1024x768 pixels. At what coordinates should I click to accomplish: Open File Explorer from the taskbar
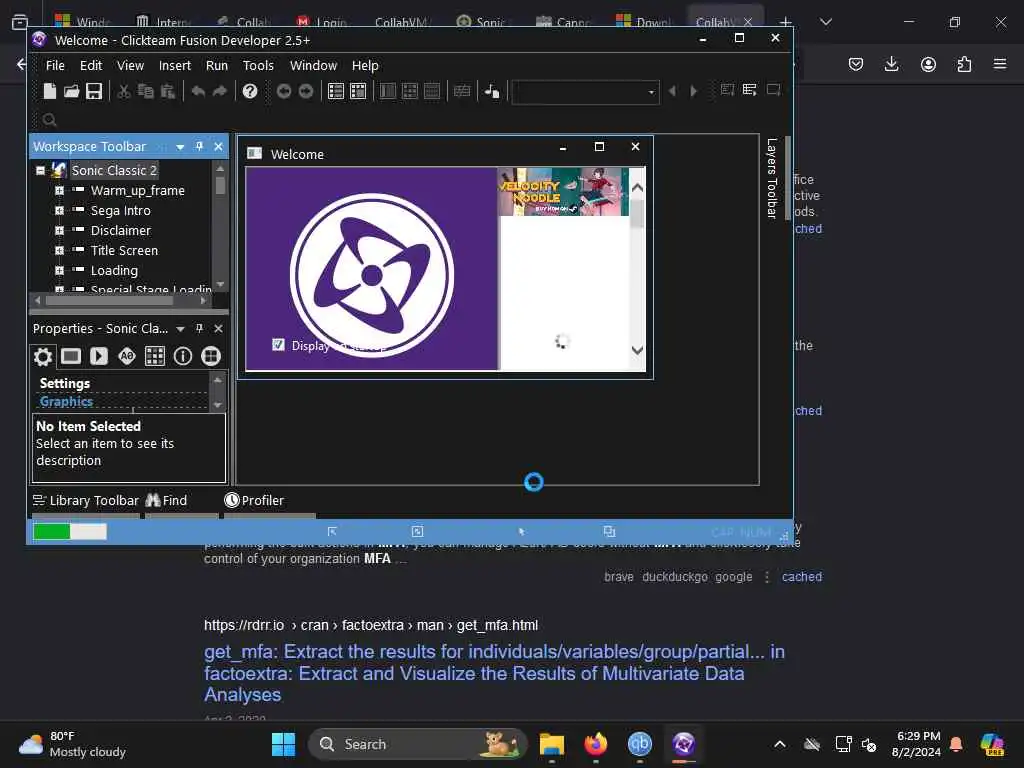coord(552,744)
